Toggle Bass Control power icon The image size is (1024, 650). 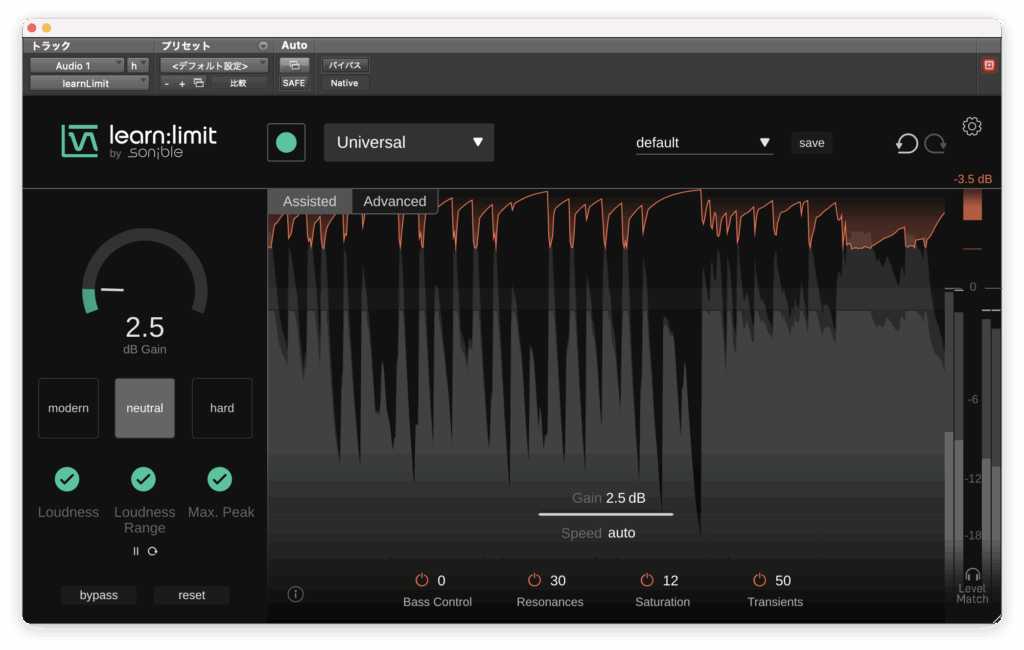422,579
